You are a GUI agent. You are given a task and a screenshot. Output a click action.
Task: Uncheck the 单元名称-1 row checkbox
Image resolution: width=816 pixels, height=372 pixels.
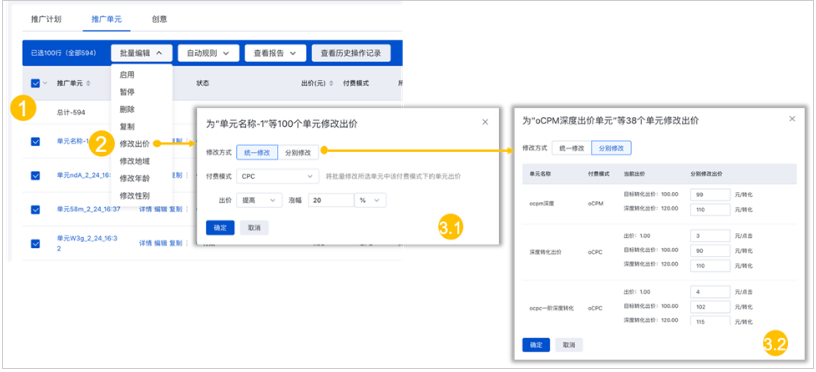click(35, 142)
